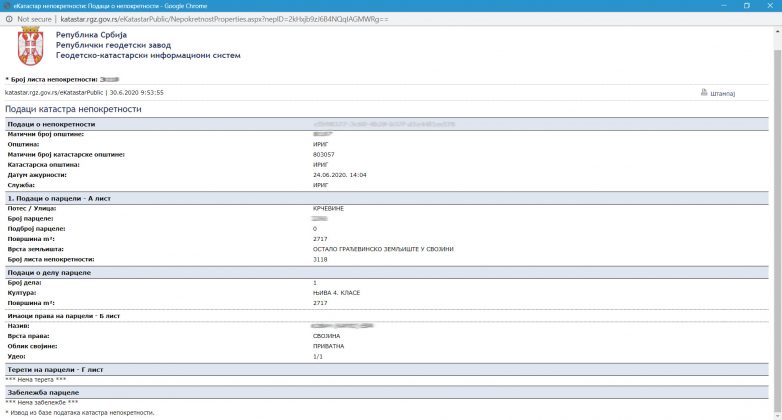Close the eKatastar browser window
Viewport: 782px width, 420px height.
pos(769,5)
